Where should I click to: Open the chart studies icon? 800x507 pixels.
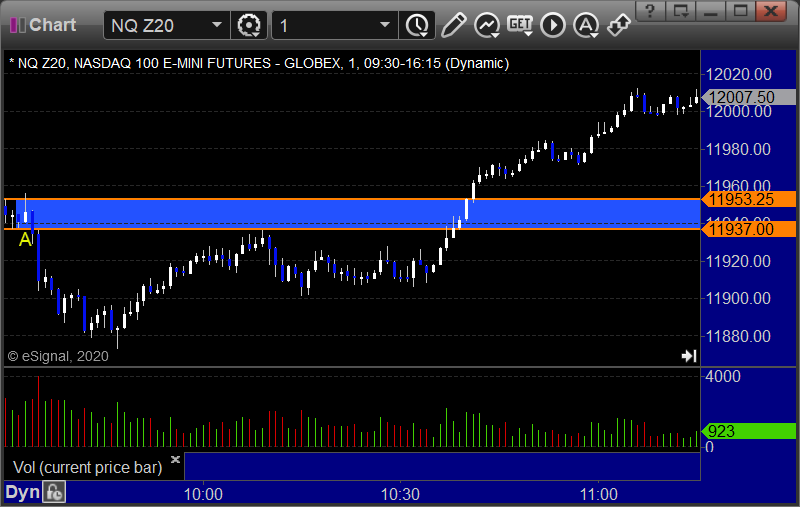click(x=487, y=25)
